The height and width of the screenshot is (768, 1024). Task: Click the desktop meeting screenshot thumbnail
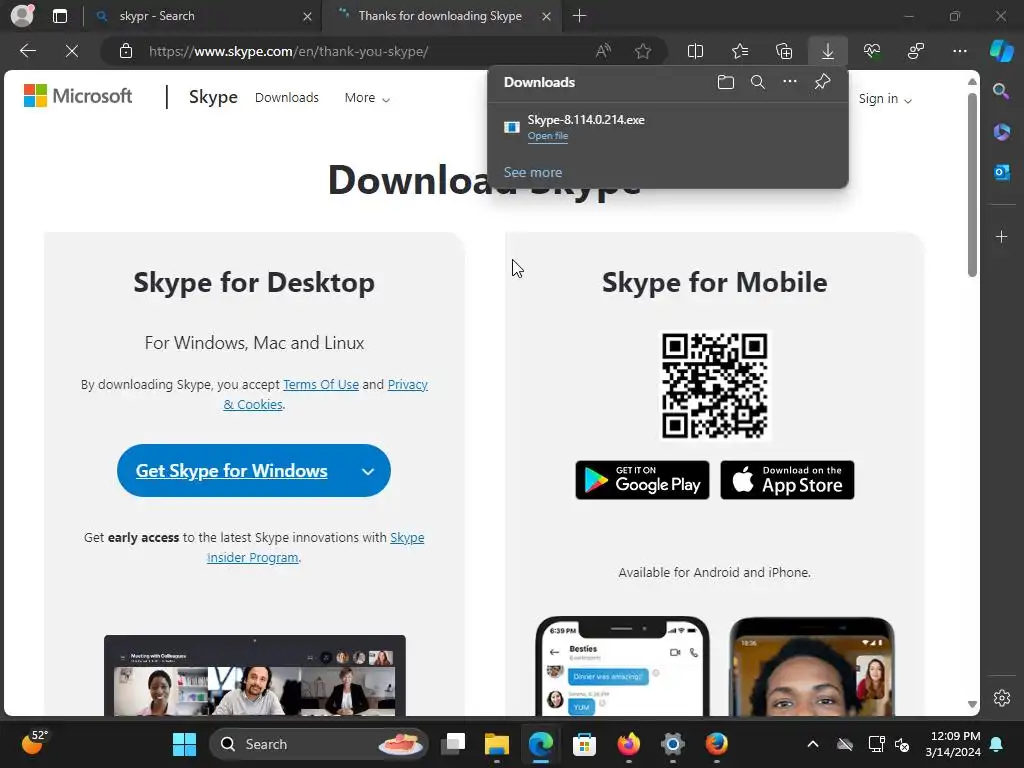255,675
